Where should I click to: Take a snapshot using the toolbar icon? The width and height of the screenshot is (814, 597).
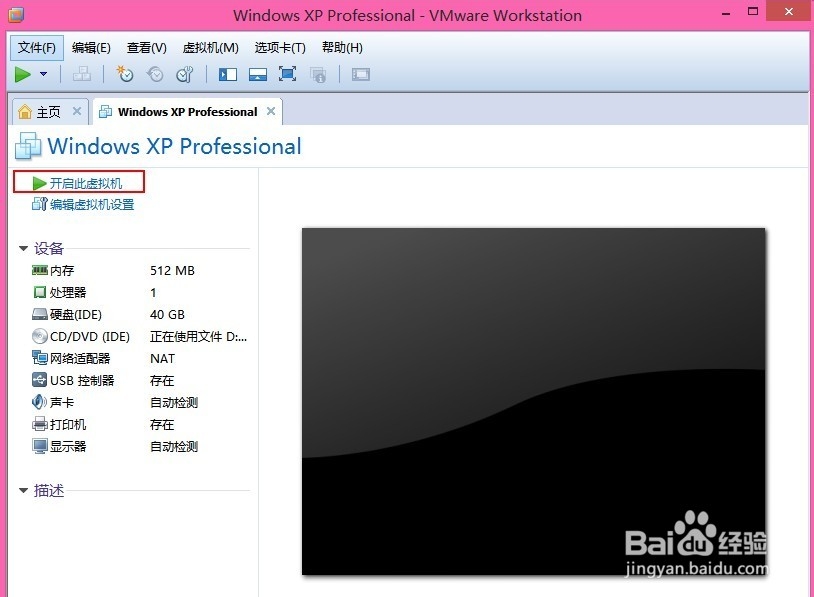tap(125, 74)
